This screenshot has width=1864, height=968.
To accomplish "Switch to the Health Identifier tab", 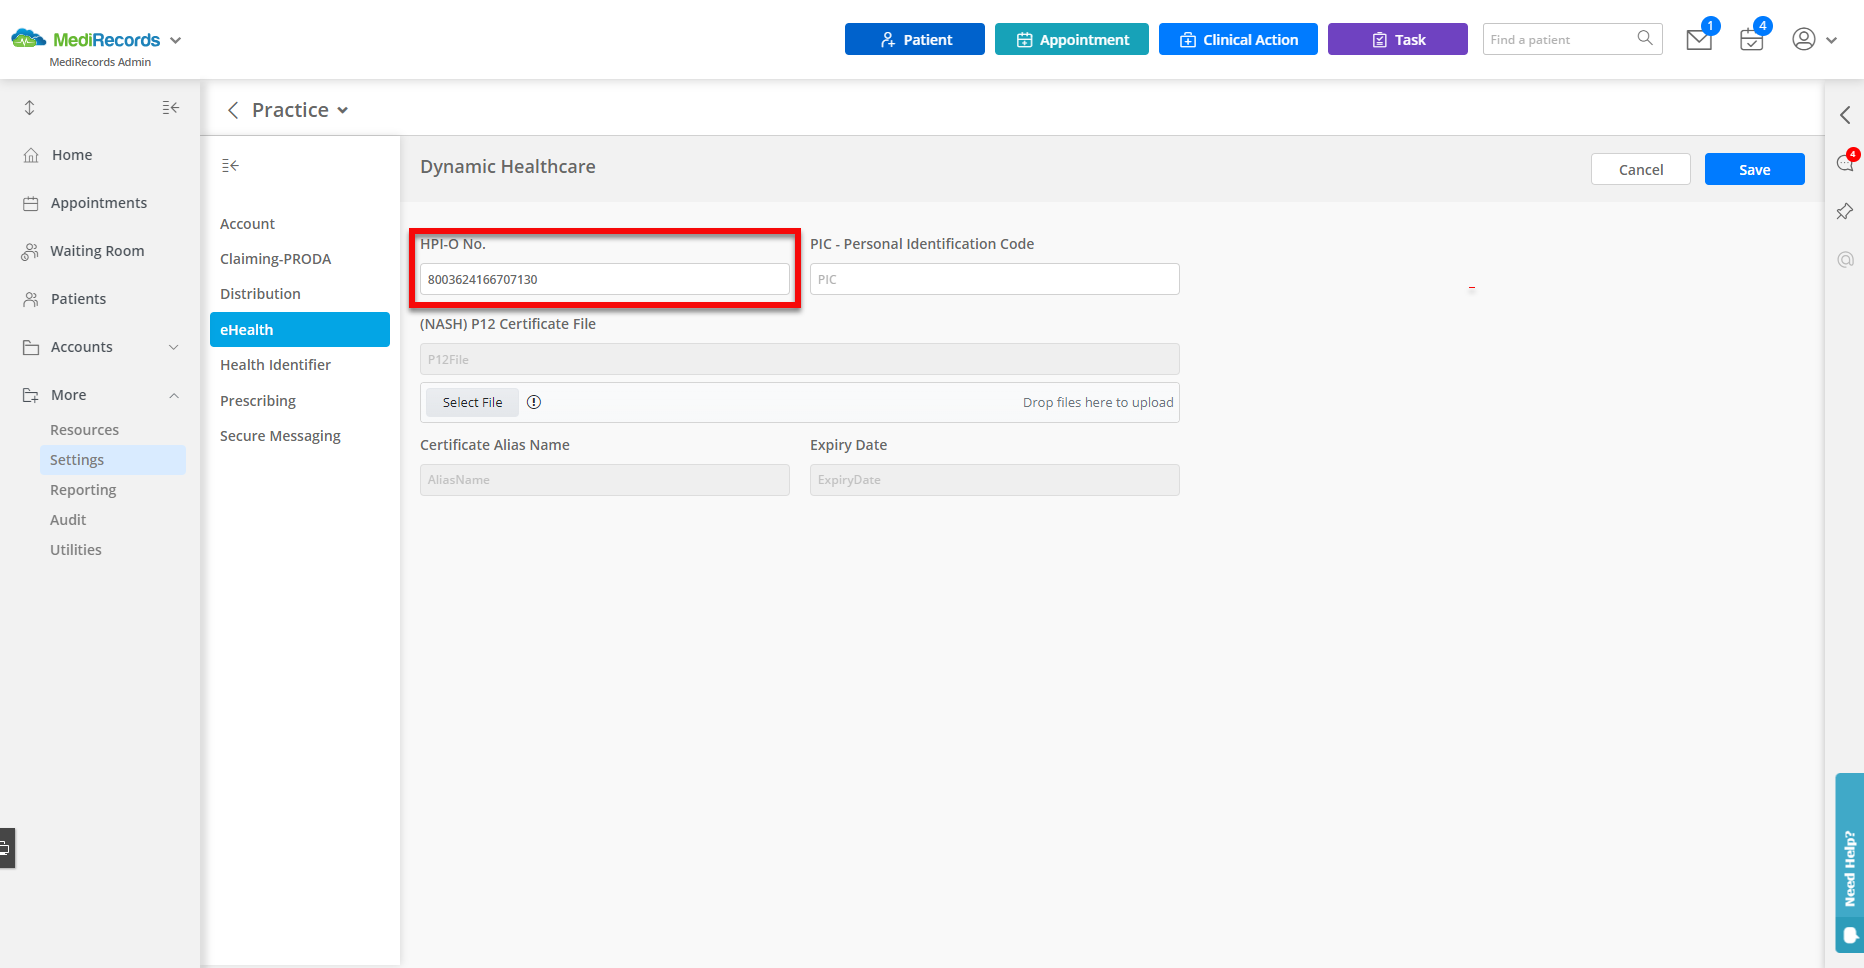I will (275, 365).
